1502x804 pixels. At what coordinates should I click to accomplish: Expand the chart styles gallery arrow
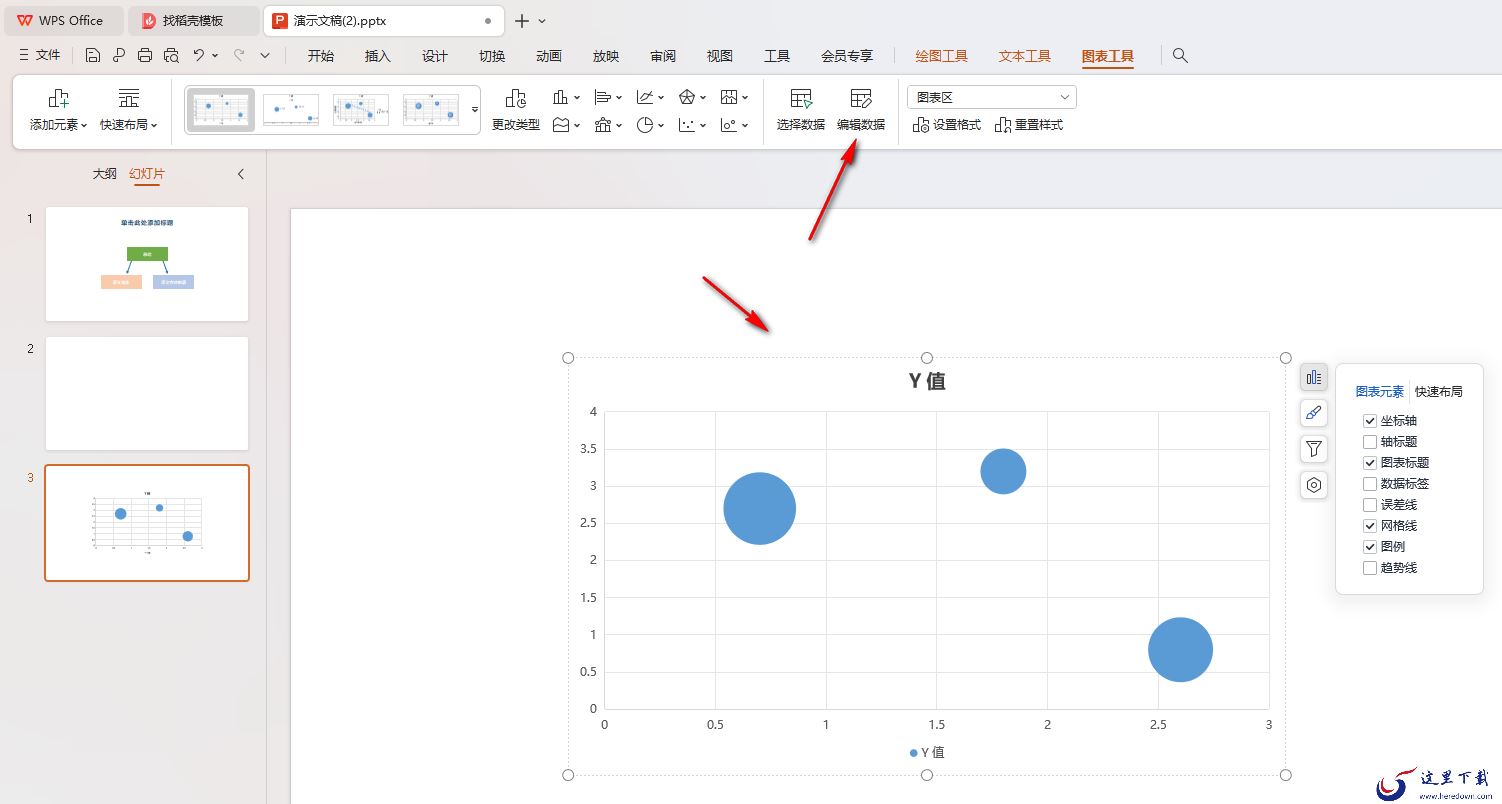pos(475,110)
